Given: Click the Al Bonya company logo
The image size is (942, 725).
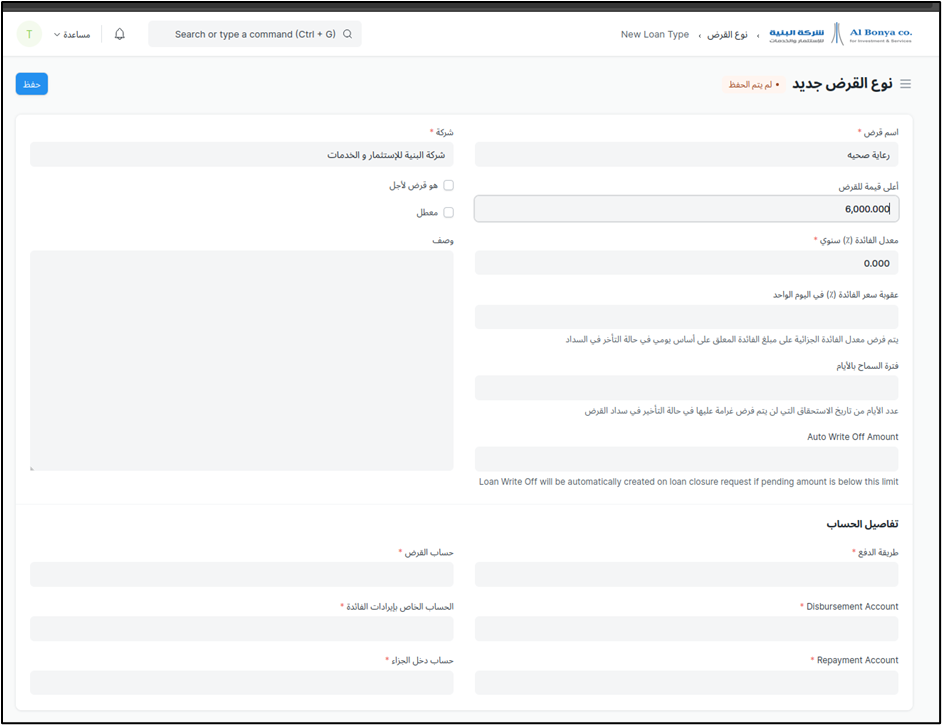Looking at the screenshot, I should [x=840, y=34].
